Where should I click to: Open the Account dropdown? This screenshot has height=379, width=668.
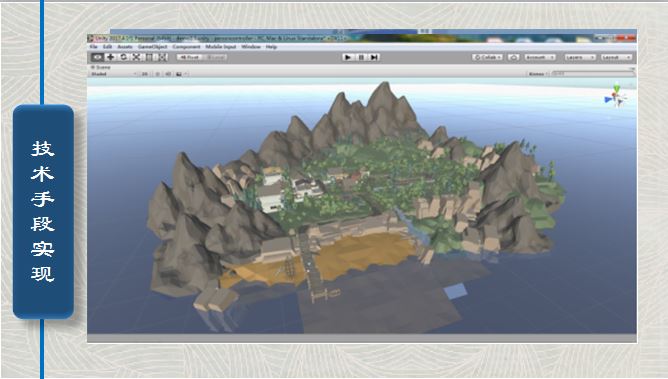(540, 57)
